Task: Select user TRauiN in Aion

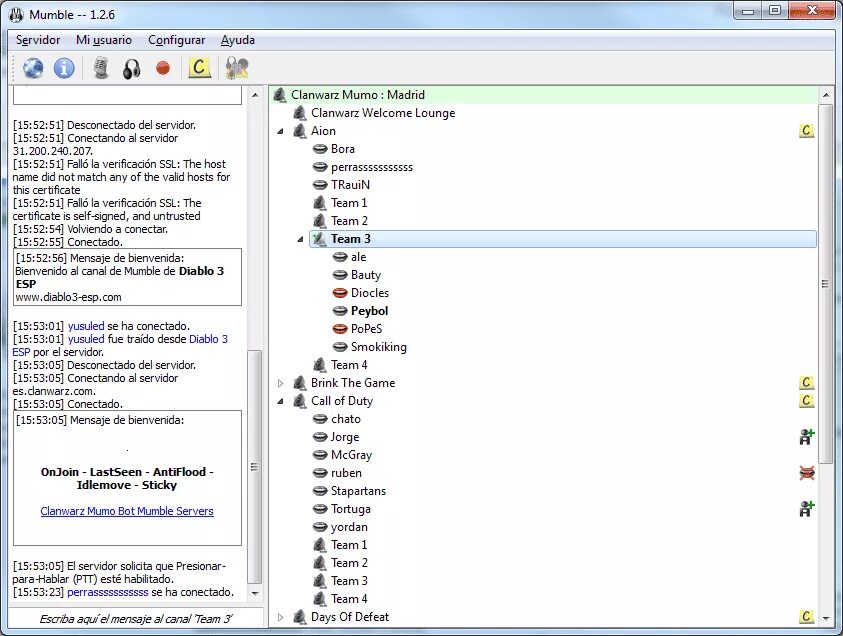Action: click(x=350, y=185)
